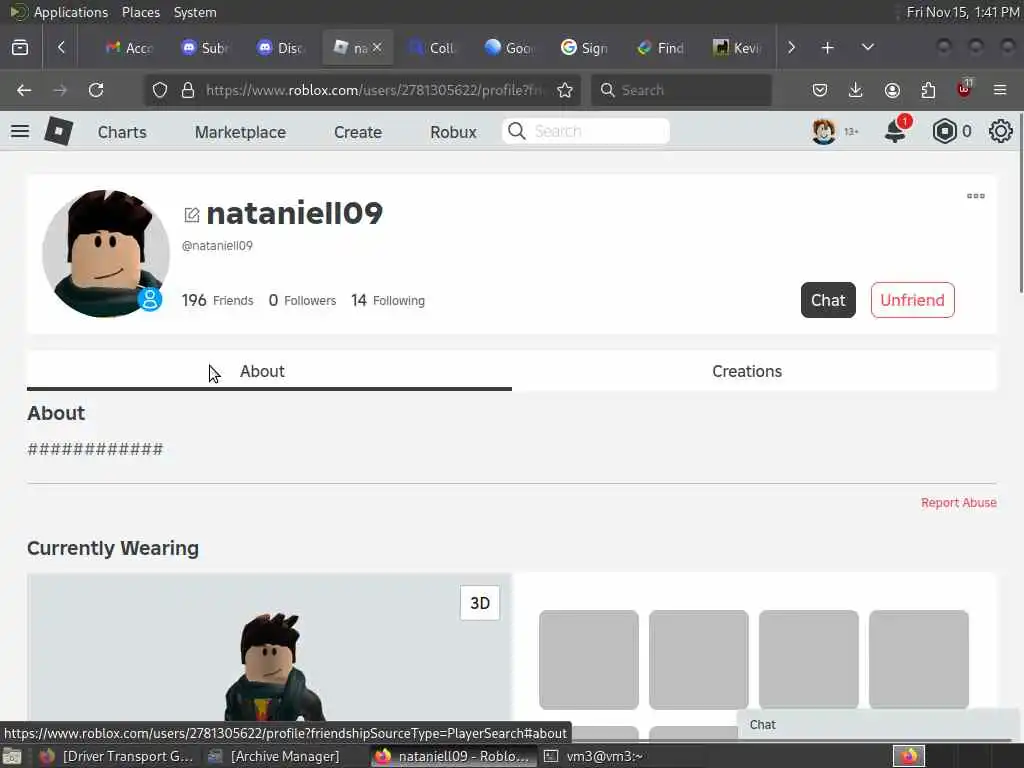The height and width of the screenshot is (768, 1024).
Task: Open the profile three-dot options menu
Action: [975, 196]
